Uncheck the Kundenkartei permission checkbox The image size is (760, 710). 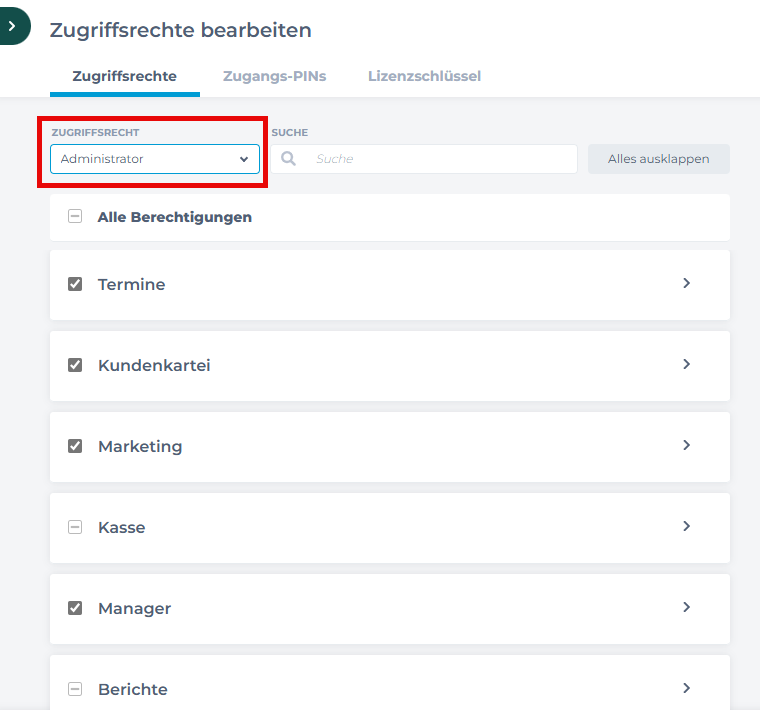[x=75, y=365]
